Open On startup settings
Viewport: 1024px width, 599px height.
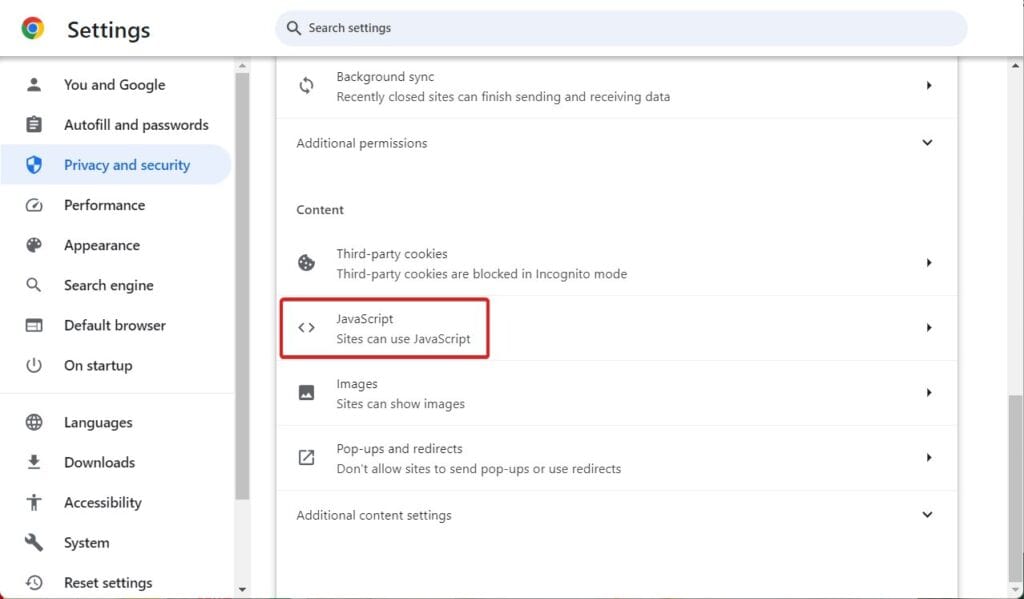coord(115,365)
